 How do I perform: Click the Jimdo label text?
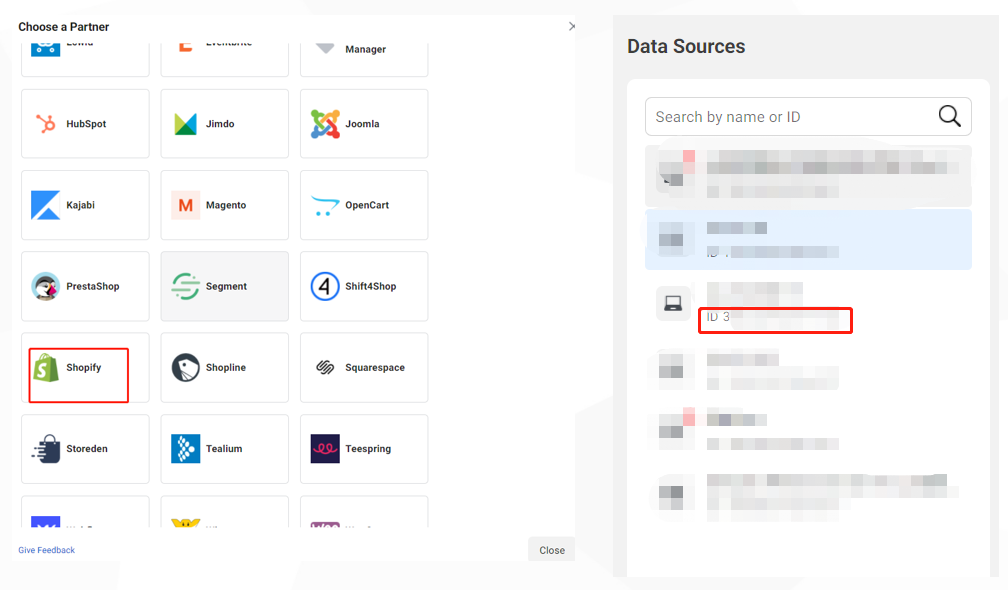pyautogui.click(x=220, y=124)
